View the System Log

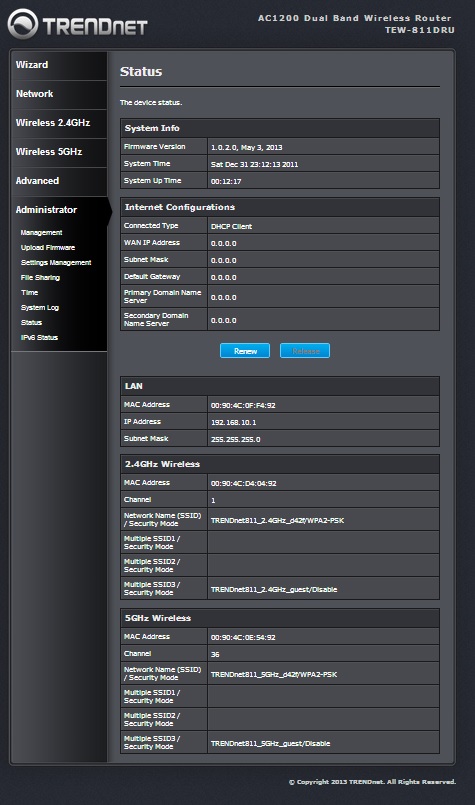coord(40,308)
